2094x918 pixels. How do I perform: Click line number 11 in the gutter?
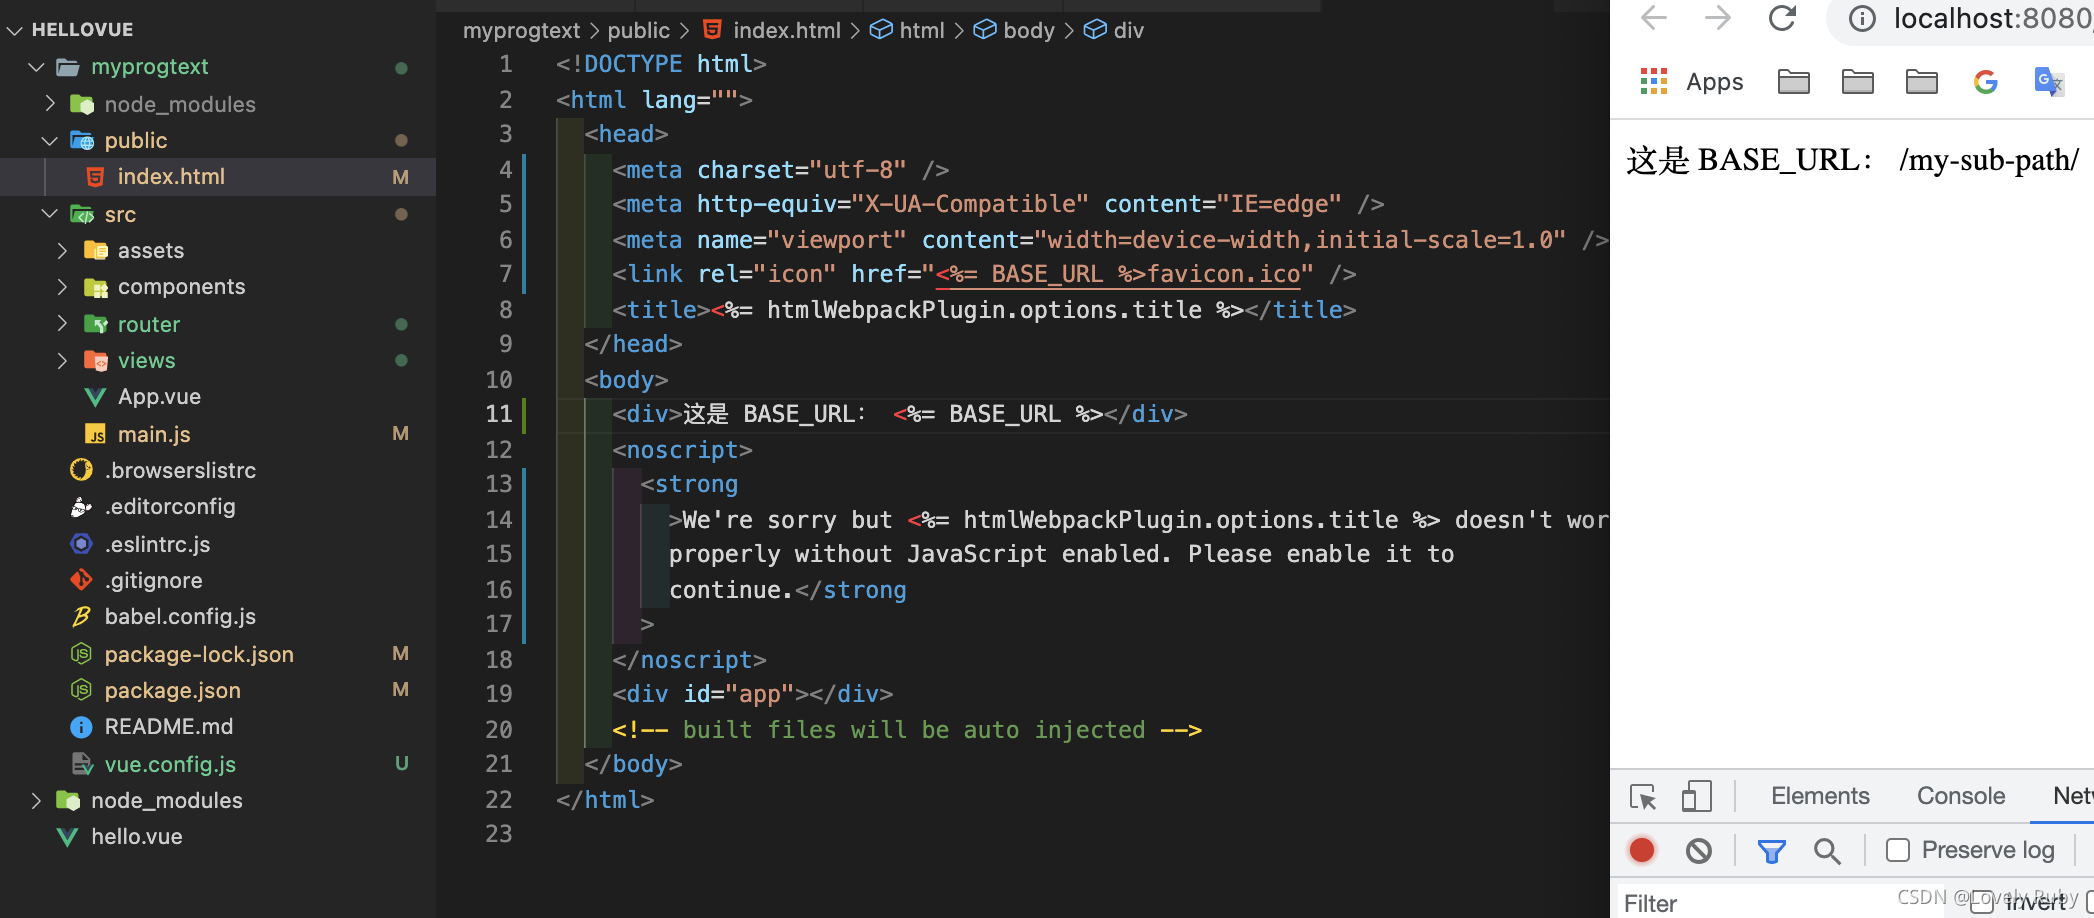(499, 414)
